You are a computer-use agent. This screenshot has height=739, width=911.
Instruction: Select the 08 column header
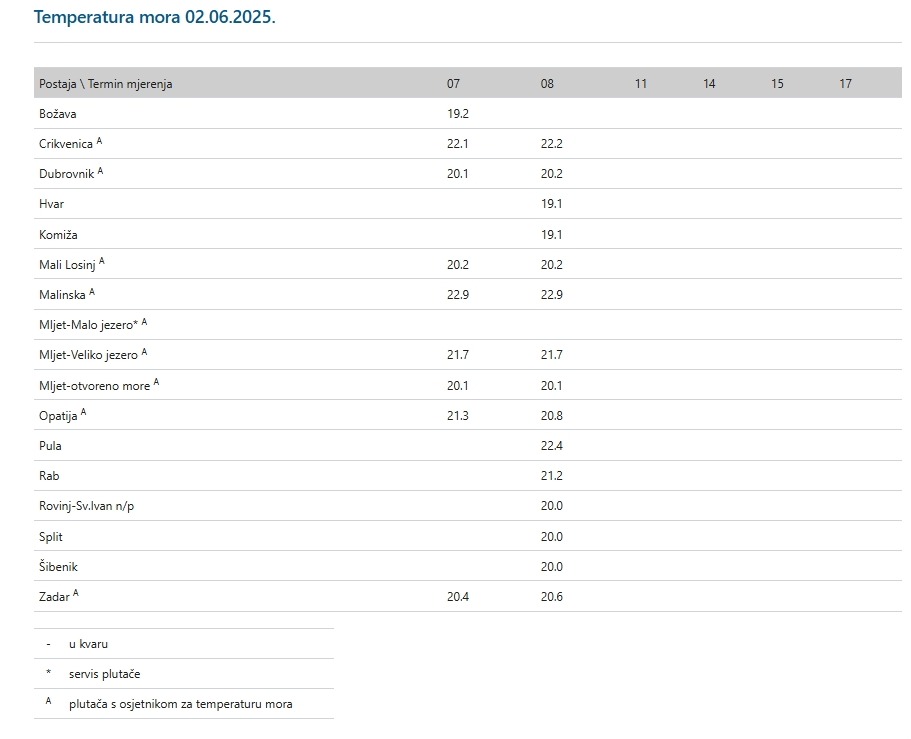point(547,84)
